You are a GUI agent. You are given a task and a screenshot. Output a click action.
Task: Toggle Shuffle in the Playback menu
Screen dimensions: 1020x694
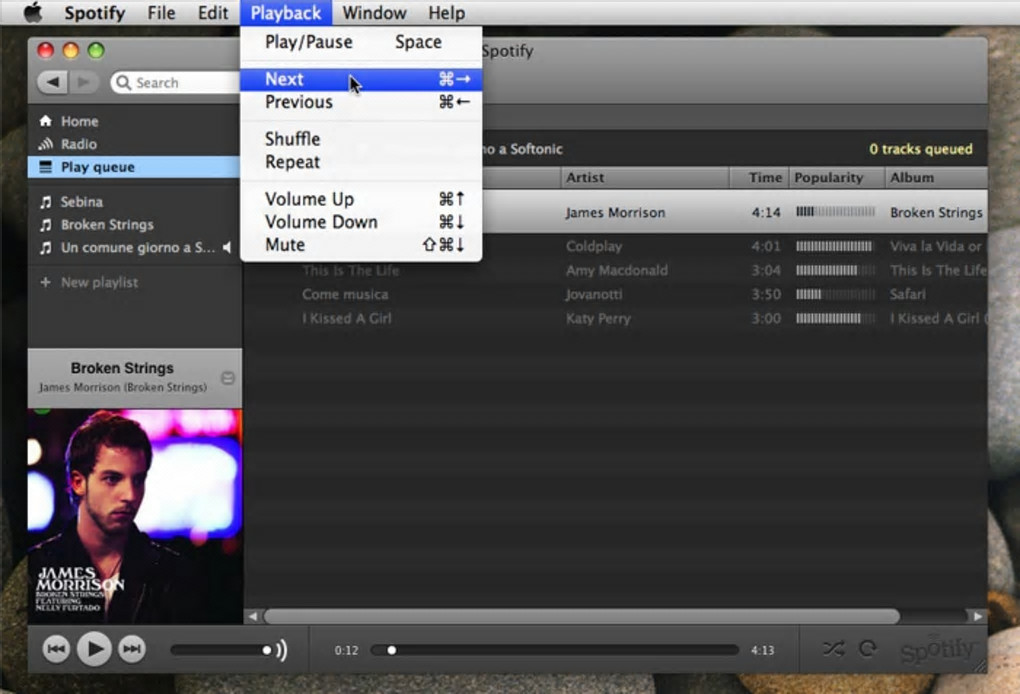pyautogui.click(x=361, y=139)
